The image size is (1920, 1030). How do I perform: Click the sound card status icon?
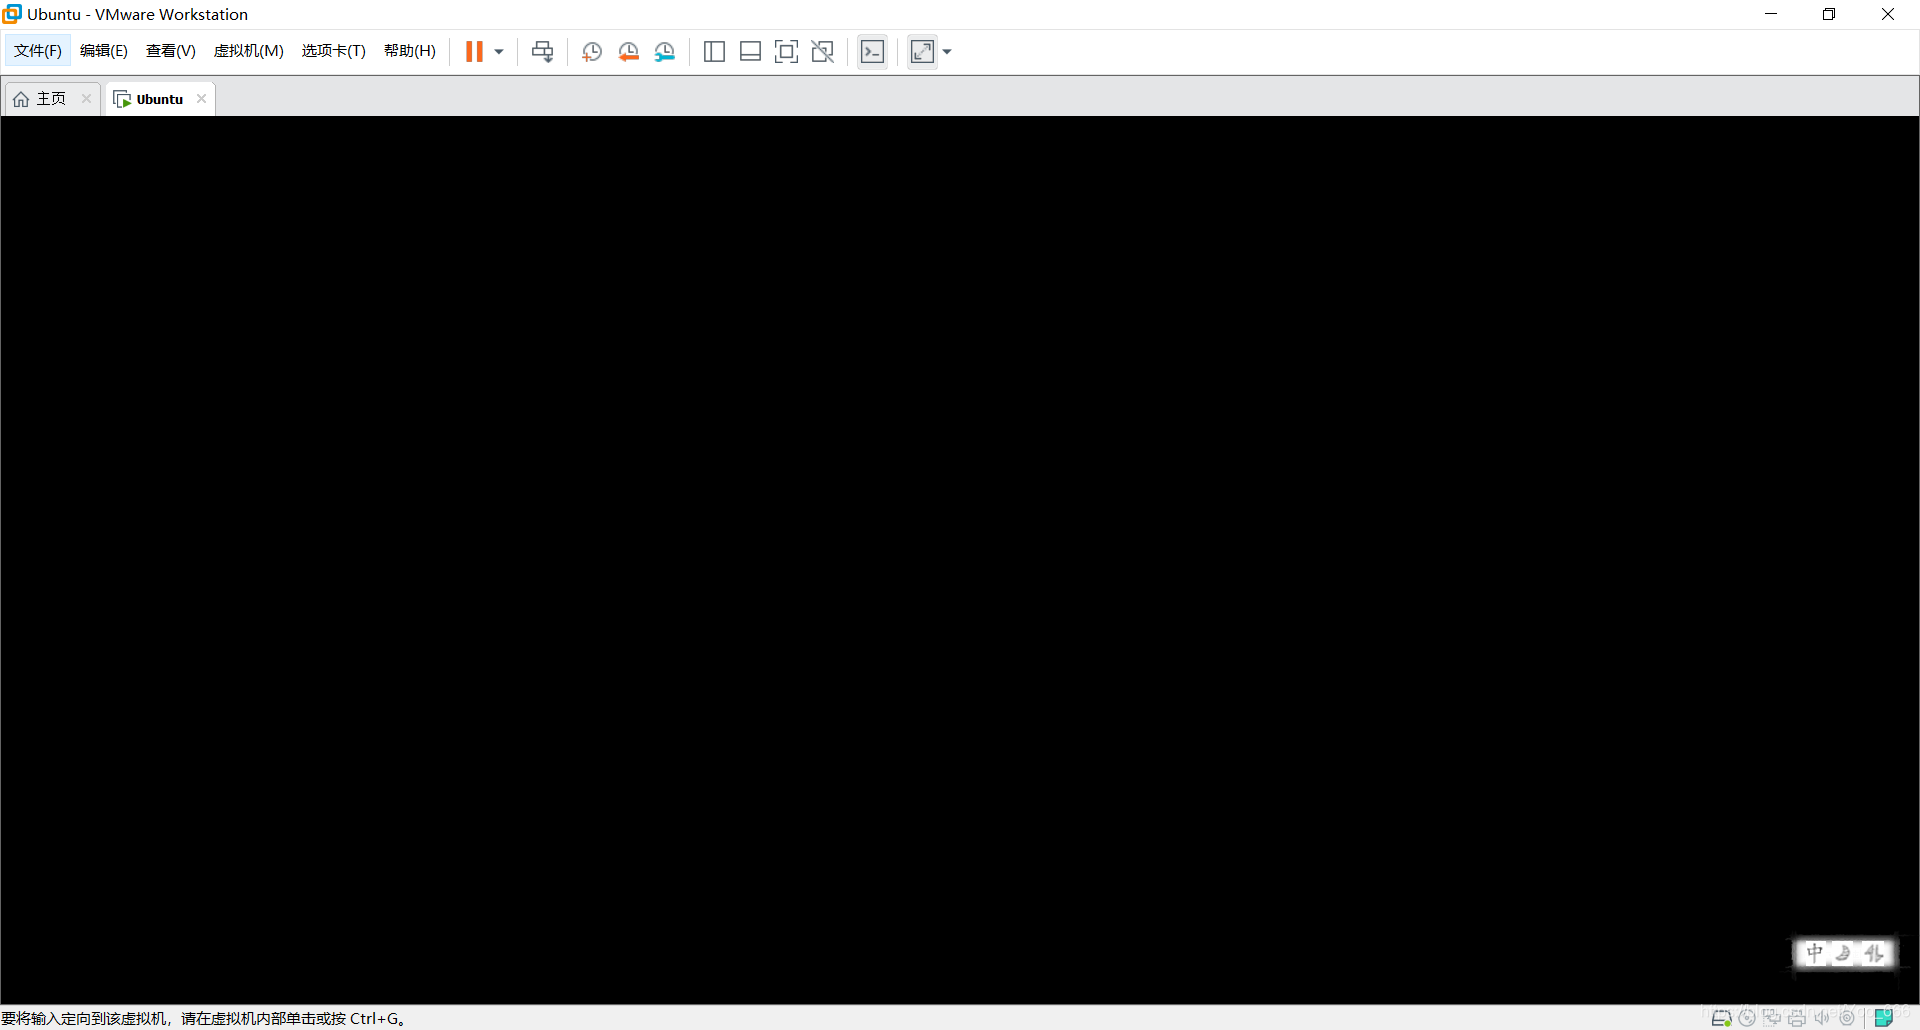(1822, 1018)
